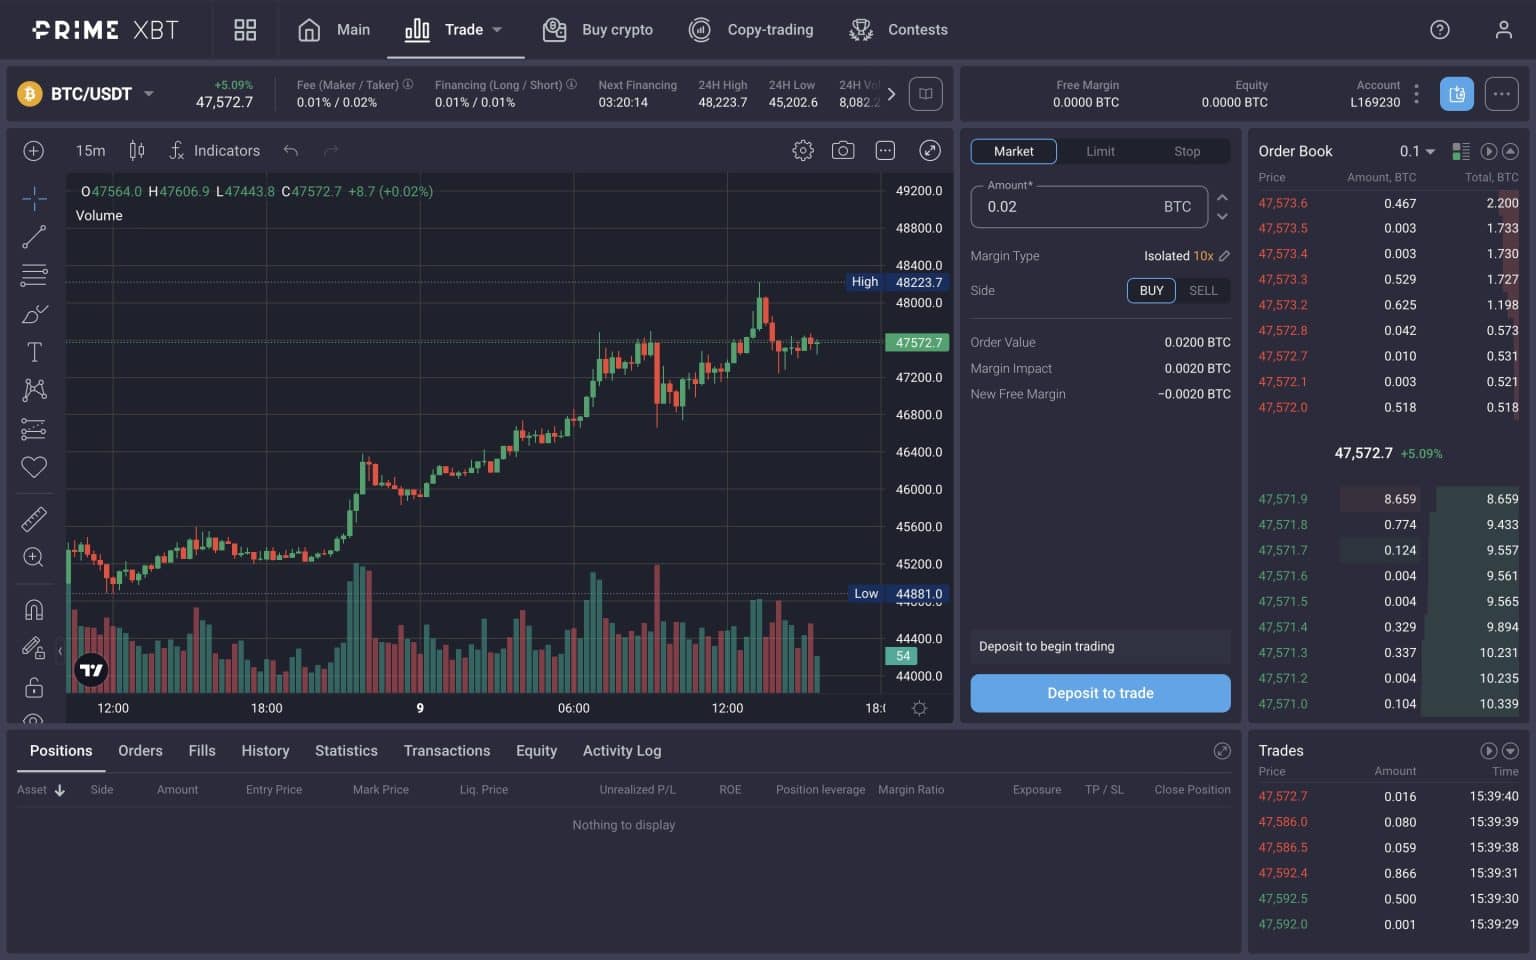The height and width of the screenshot is (960, 1536).
Task: Toggle fullscreen chart mode
Action: pos(929,149)
